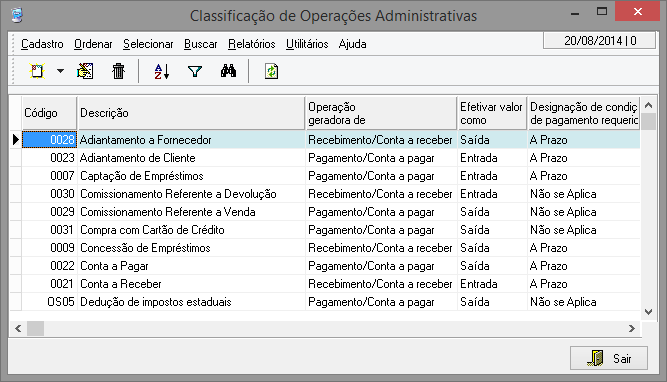Open the Ajuda menu
This screenshot has width=667, height=382.
[x=352, y=44]
